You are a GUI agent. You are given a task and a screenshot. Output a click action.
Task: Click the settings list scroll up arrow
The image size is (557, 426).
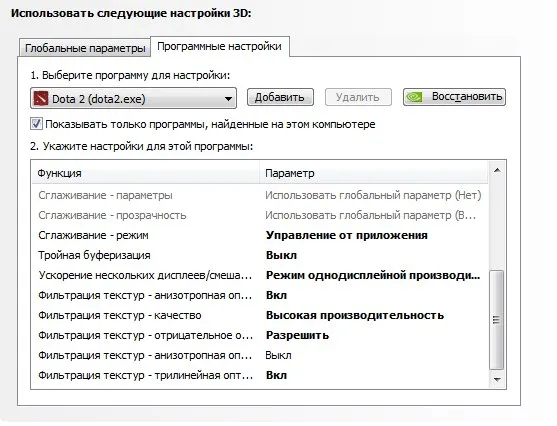pyautogui.click(x=497, y=171)
